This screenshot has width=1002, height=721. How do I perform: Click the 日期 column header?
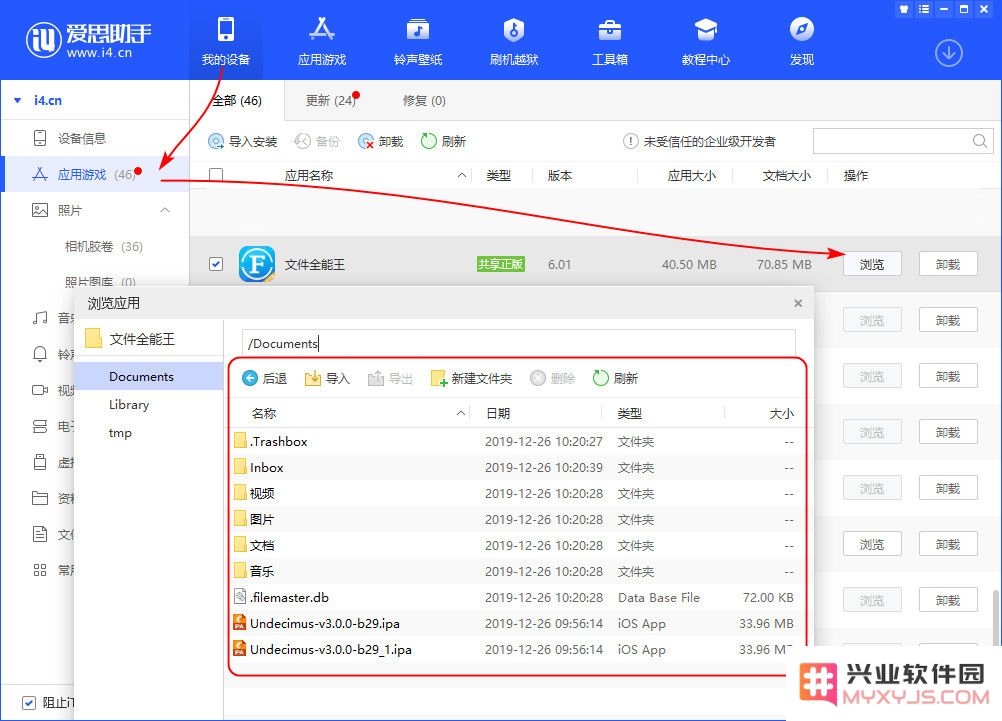[498, 414]
